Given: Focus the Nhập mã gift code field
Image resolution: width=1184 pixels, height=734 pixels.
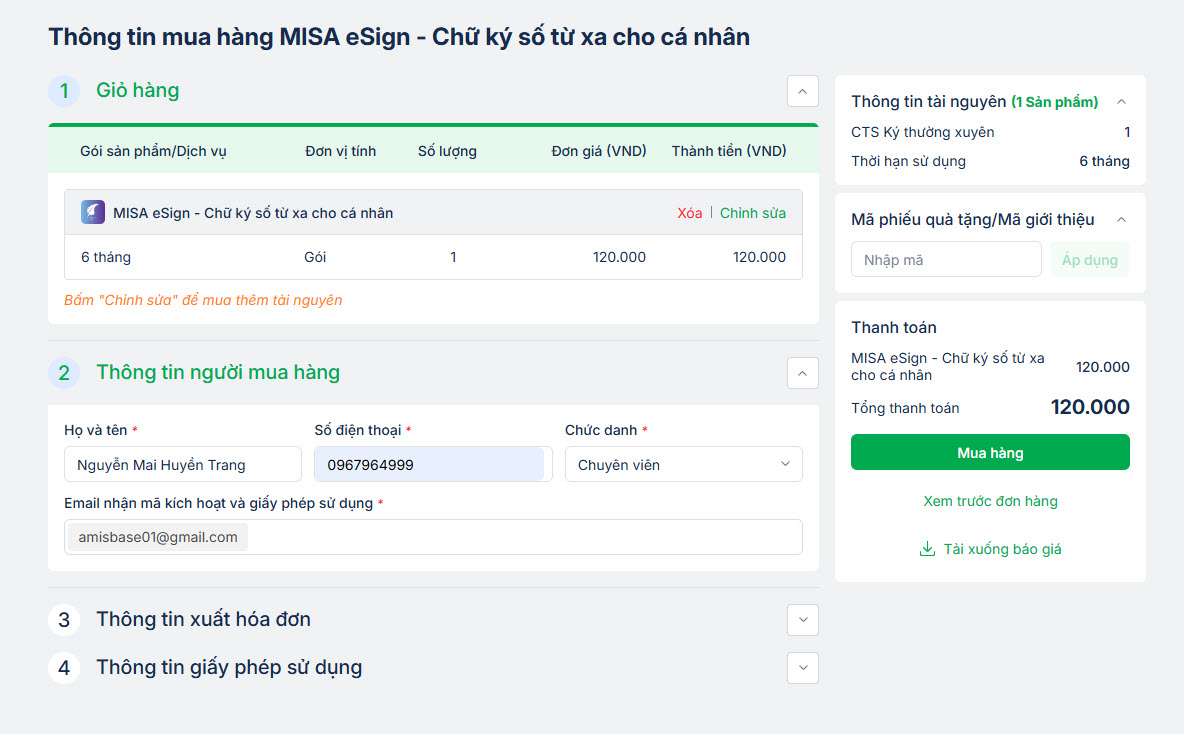Looking at the screenshot, I should pos(945,260).
